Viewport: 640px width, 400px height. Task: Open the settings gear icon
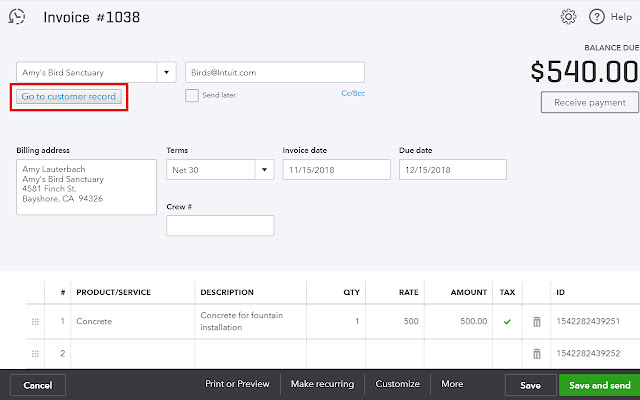pos(569,17)
